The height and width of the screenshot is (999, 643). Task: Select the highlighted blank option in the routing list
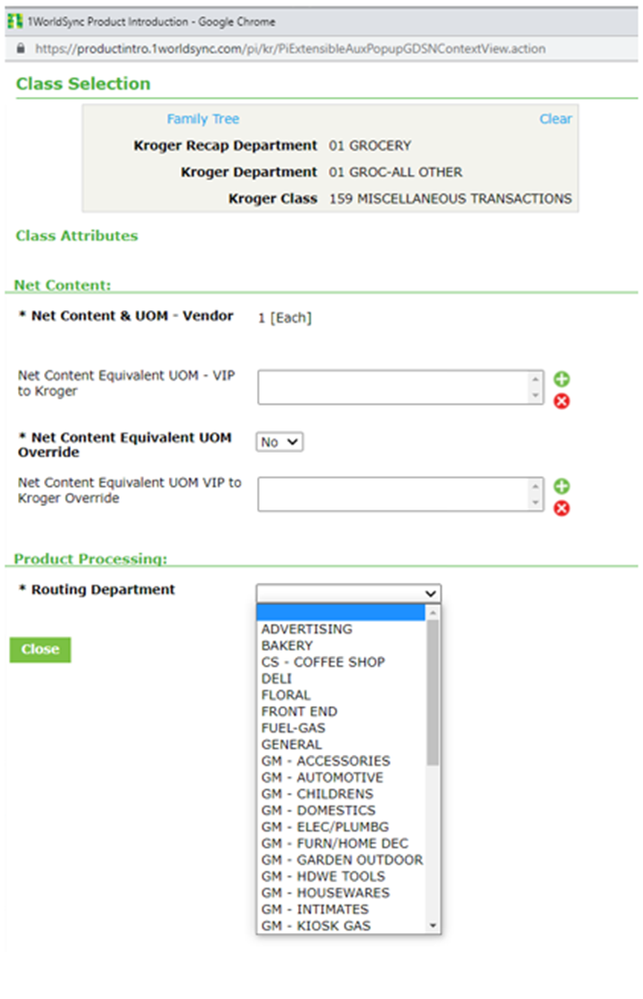click(x=341, y=613)
